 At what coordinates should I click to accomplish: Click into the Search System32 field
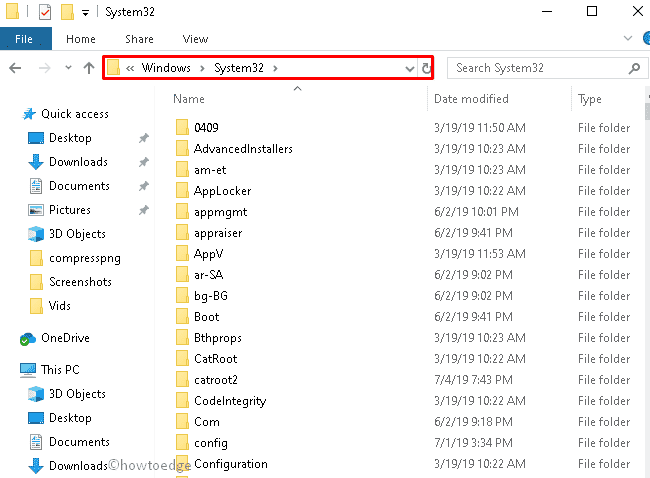coord(537,68)
